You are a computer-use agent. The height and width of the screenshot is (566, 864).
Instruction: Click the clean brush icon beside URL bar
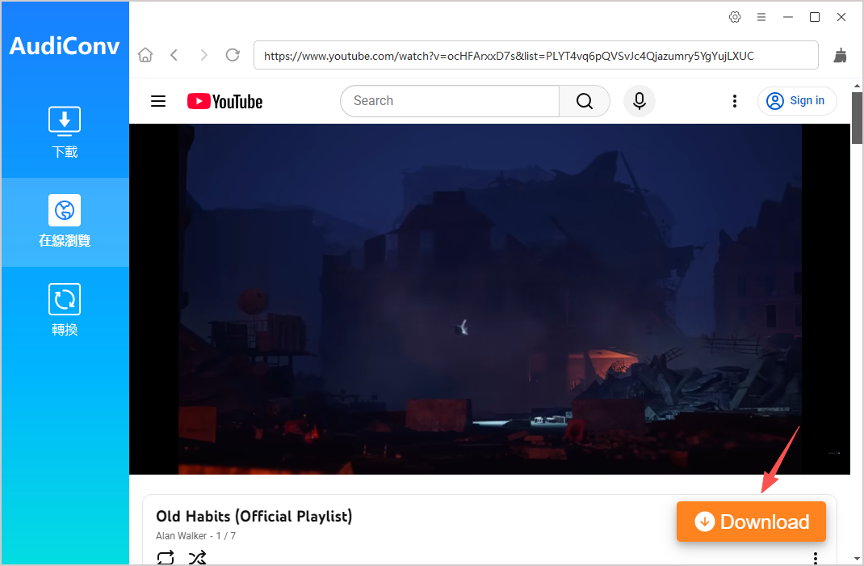coord(840,56)
